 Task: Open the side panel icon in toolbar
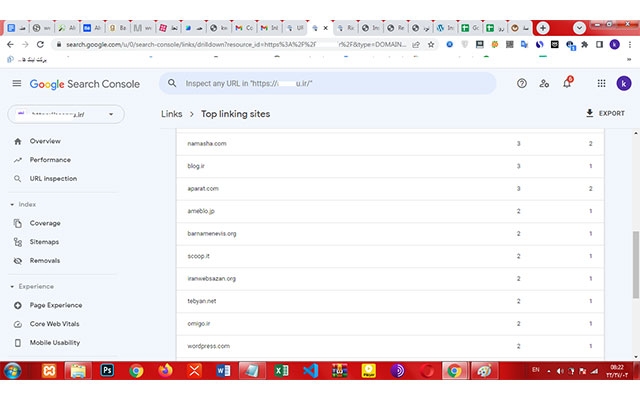click(x=599, y=44)
